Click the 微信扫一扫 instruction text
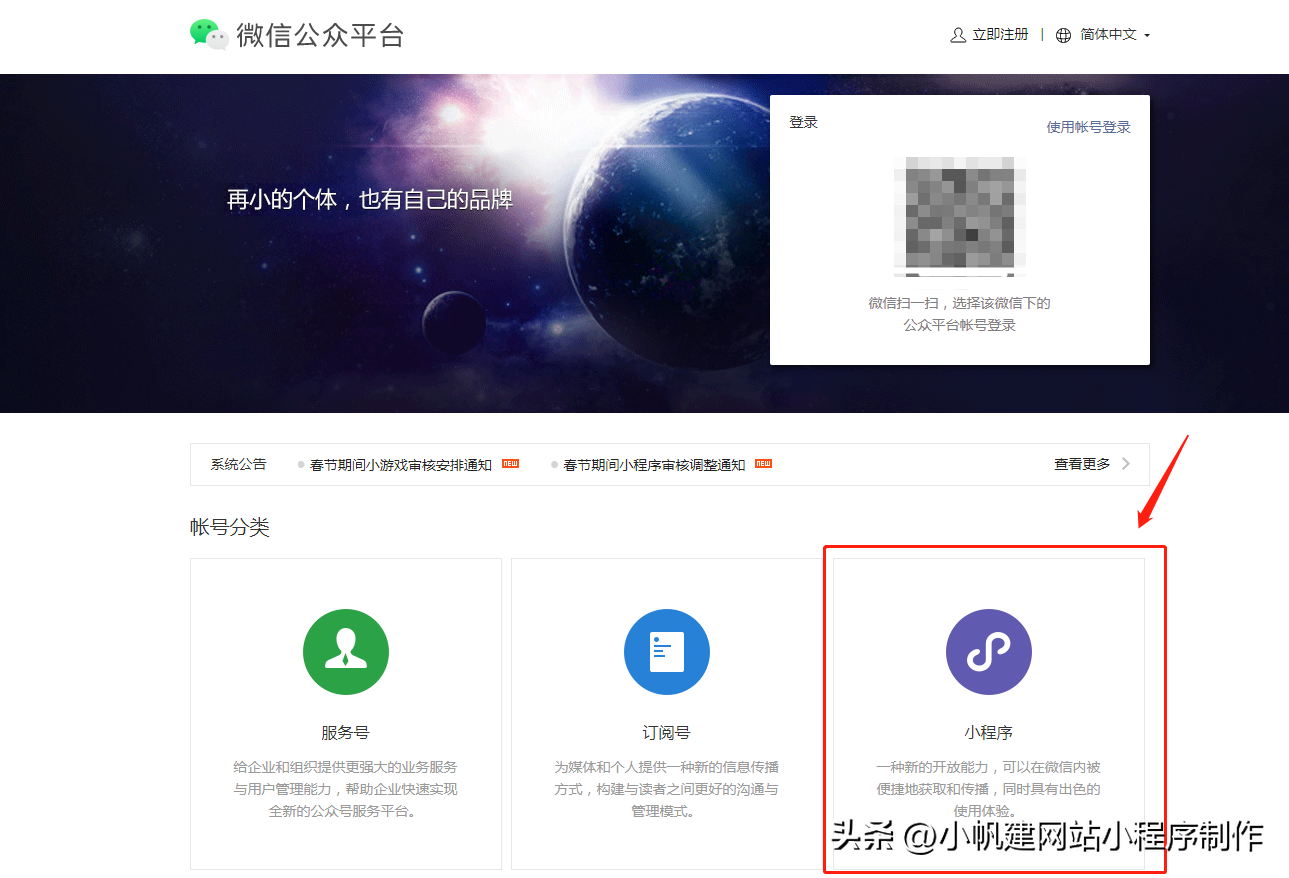Screen dimensions: 1289x878 960,314
